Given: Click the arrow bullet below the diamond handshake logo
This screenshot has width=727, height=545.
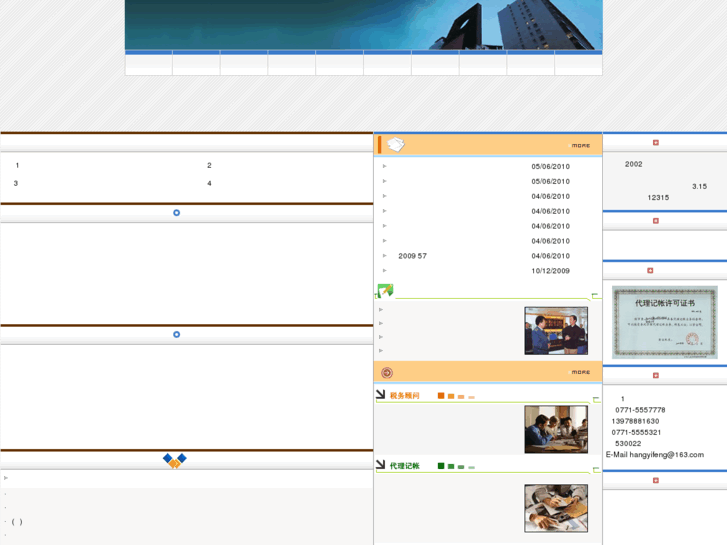Looking at the screenshot, I should coord(6,478).
